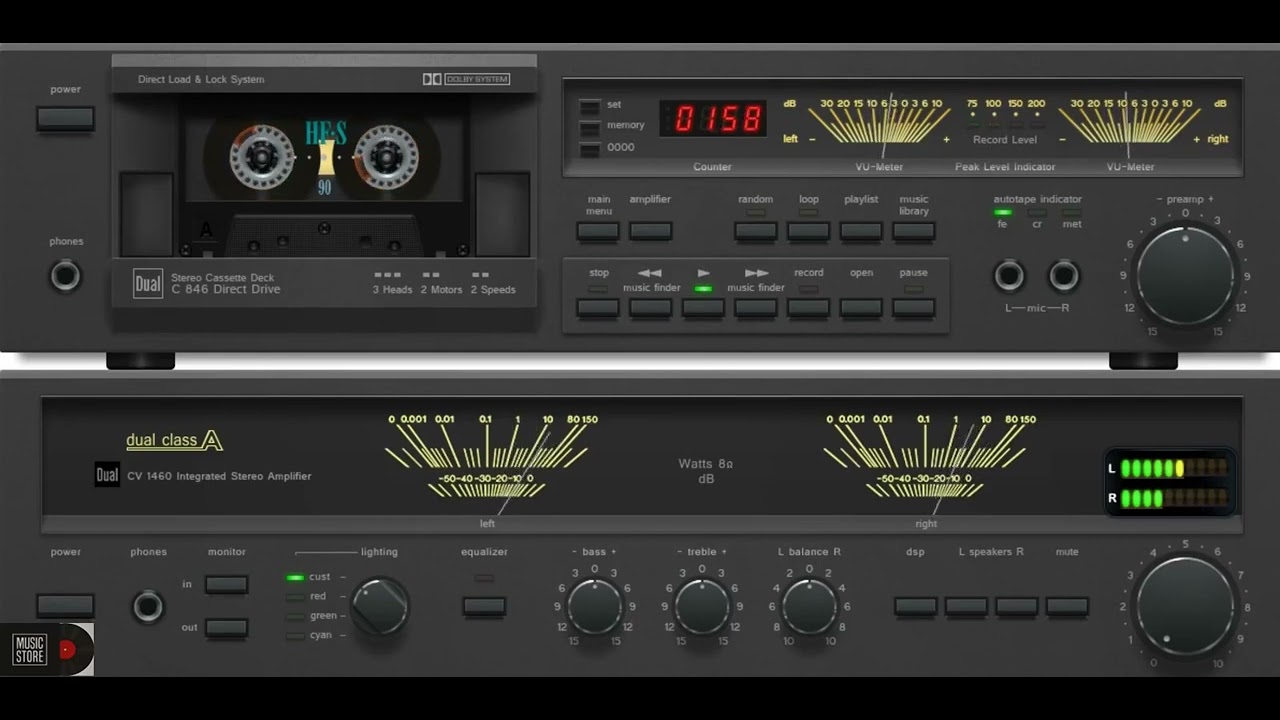Reset counter with the 0000 button

coord(590,149)
